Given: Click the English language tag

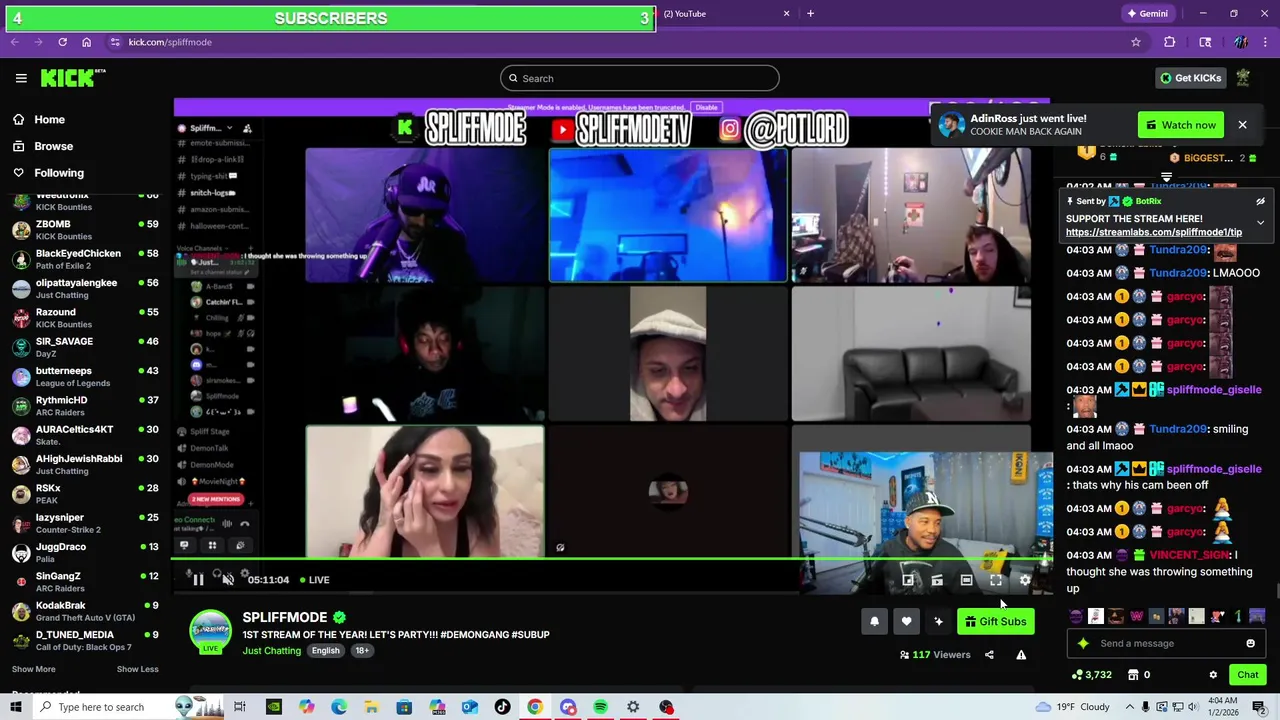Looking at the screenshot, I should coord(325,651).
